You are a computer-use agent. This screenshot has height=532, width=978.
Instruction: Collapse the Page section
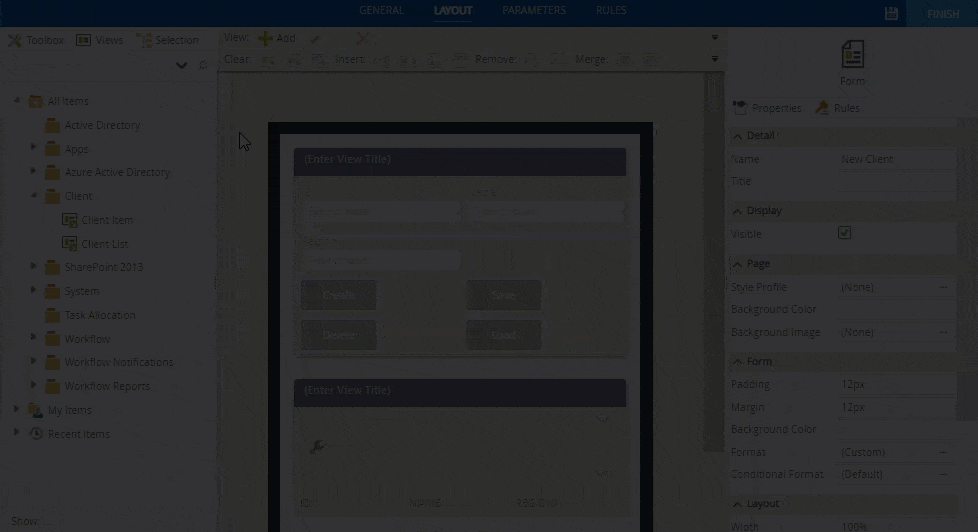(x=738, y=264)
